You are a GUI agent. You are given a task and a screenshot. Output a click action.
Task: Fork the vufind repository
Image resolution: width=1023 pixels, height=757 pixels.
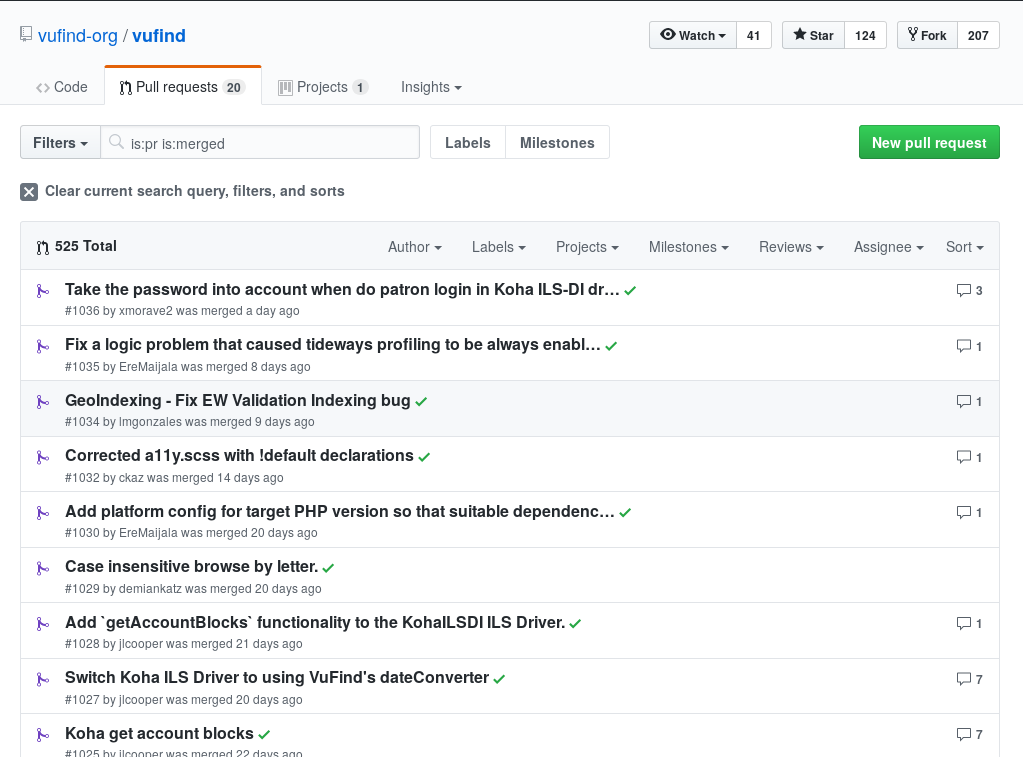point(927,35)
